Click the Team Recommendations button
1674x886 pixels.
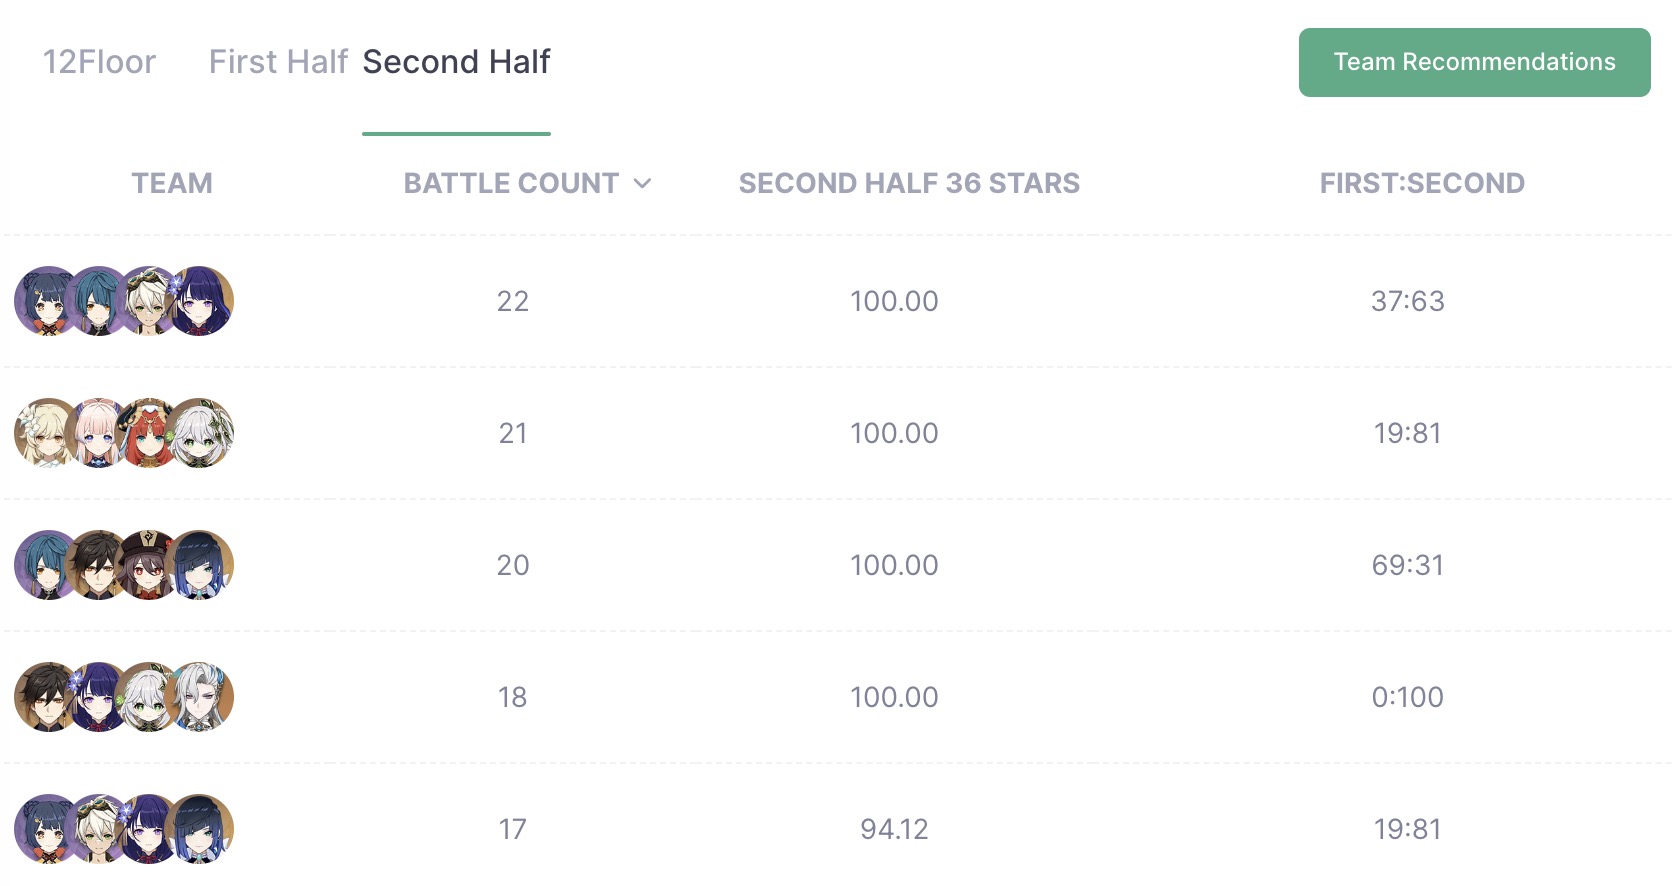pyautogui.click(x=1474, y=62)
